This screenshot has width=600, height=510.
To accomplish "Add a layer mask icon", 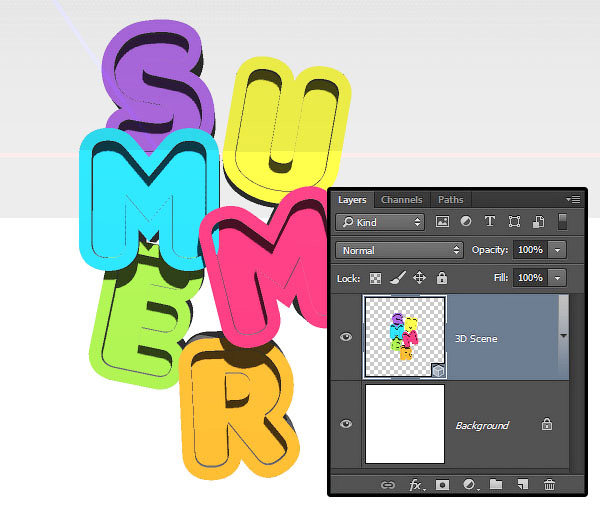I will (442, 485).
